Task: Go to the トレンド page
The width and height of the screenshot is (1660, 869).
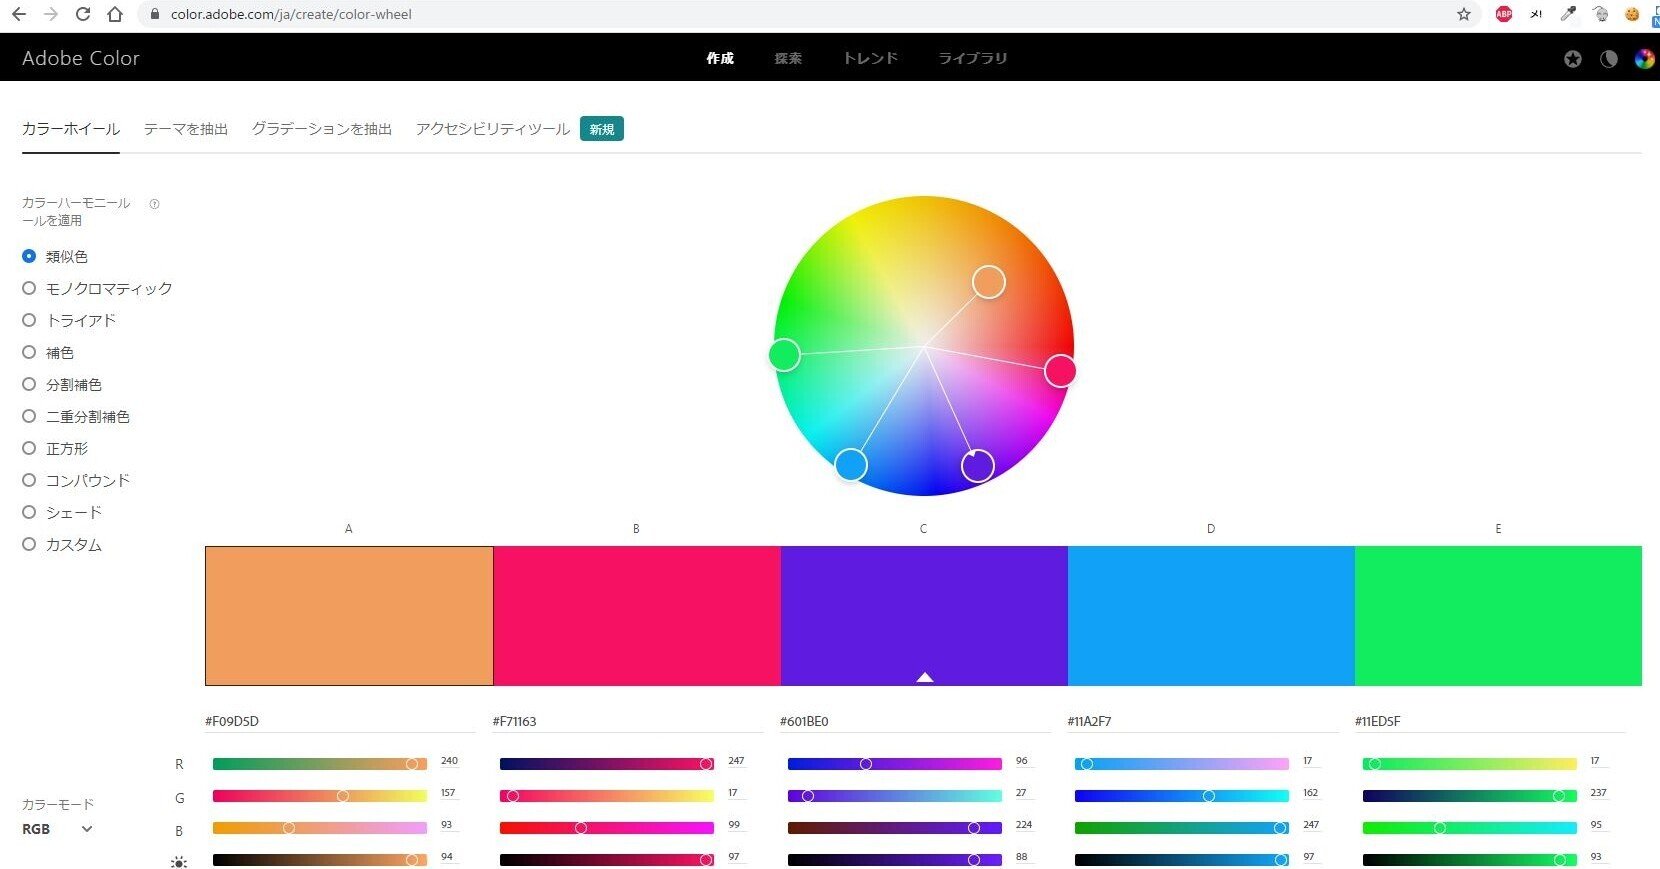Action: (870, 58)
